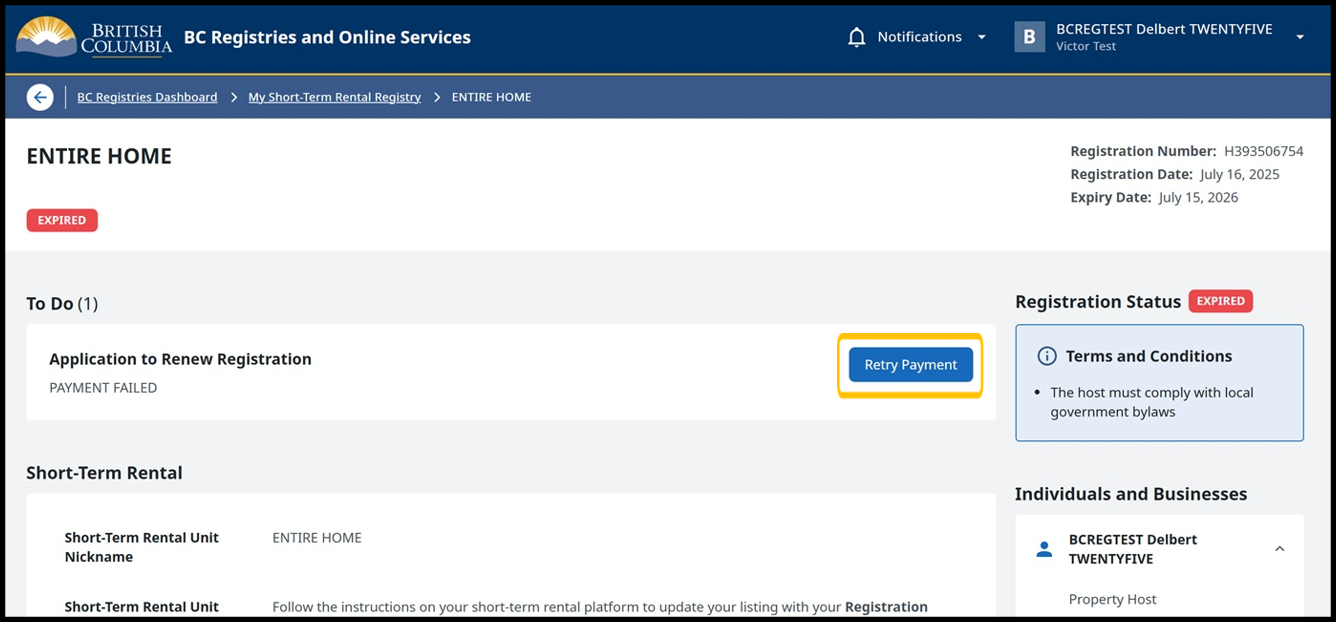Click the host must comply bylaws text

click(1152, 402)
